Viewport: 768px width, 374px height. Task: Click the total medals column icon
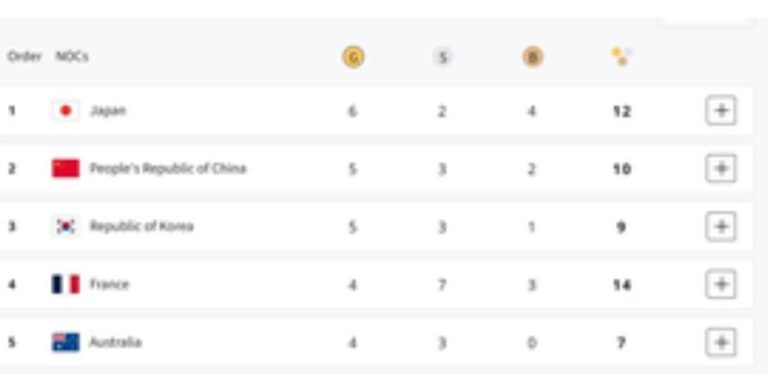tap(622, 57)
